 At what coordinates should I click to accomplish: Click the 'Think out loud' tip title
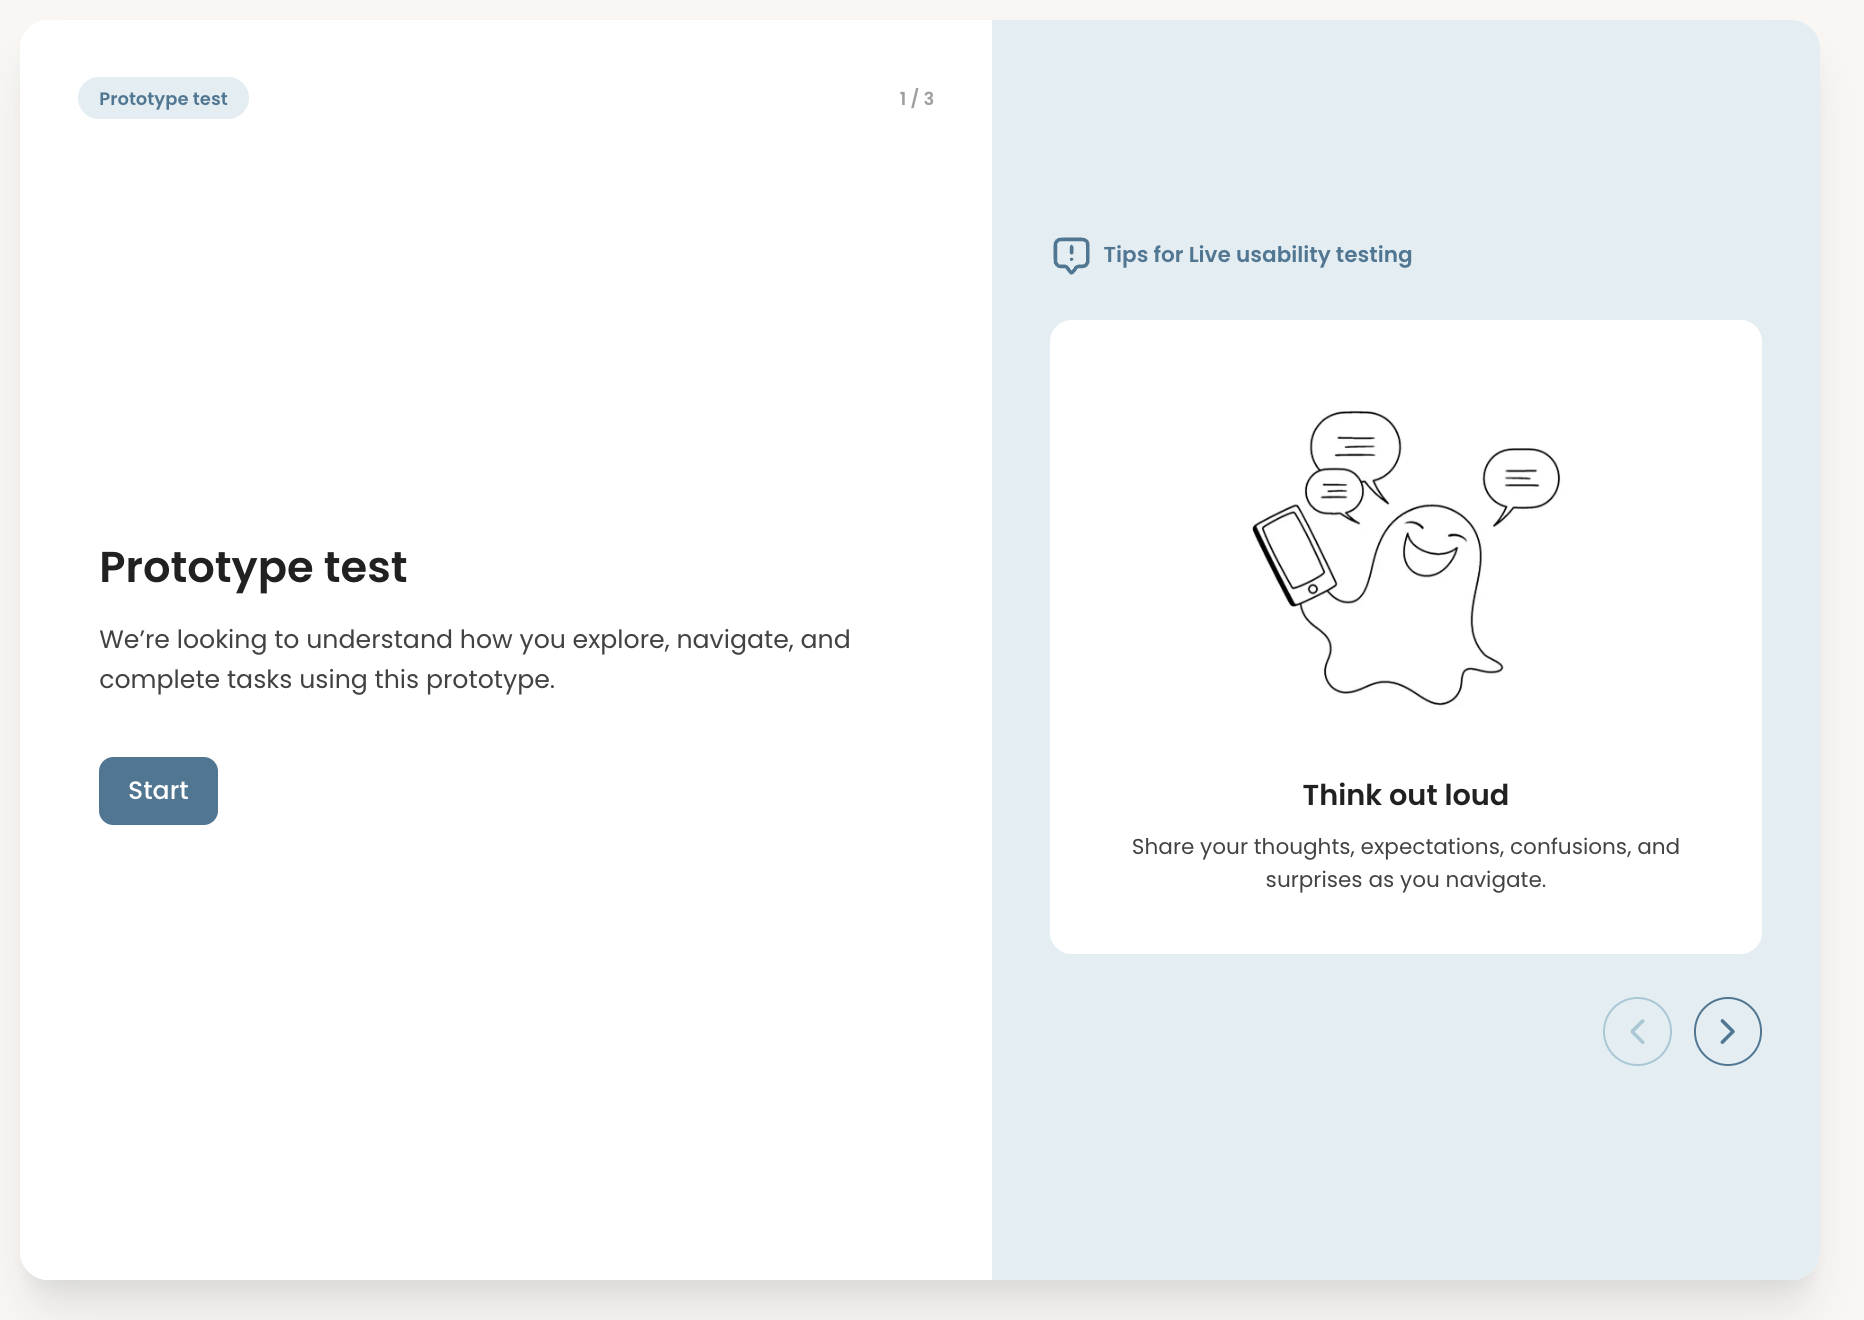pyautogui.click(x=1405, y=795)
